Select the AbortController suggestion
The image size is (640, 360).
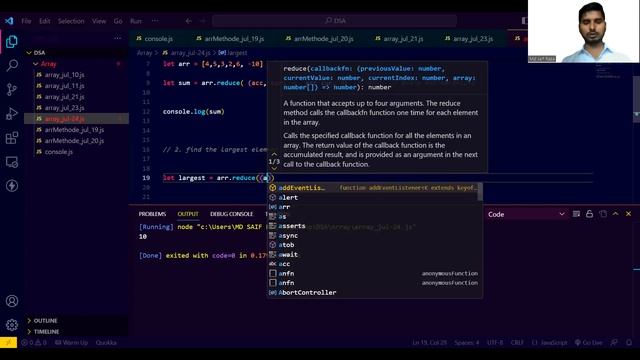tap(373, 293)
